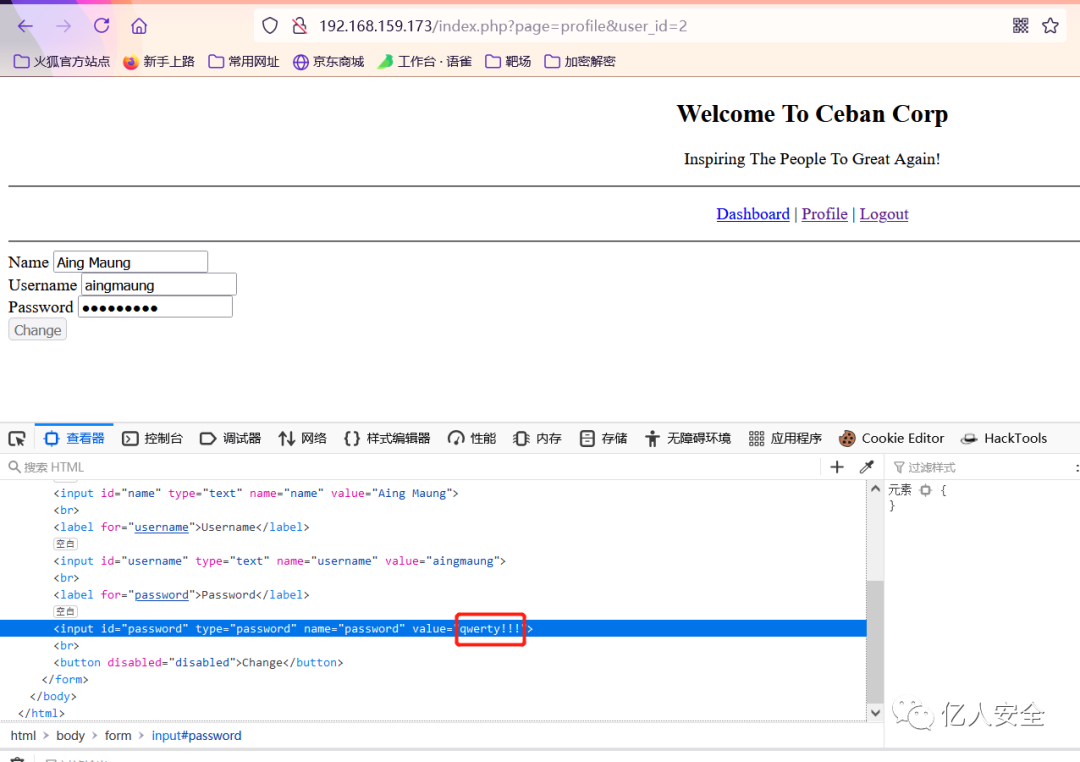
Task: Select the closing </body> tag line
Action: [x=53, y=697]
